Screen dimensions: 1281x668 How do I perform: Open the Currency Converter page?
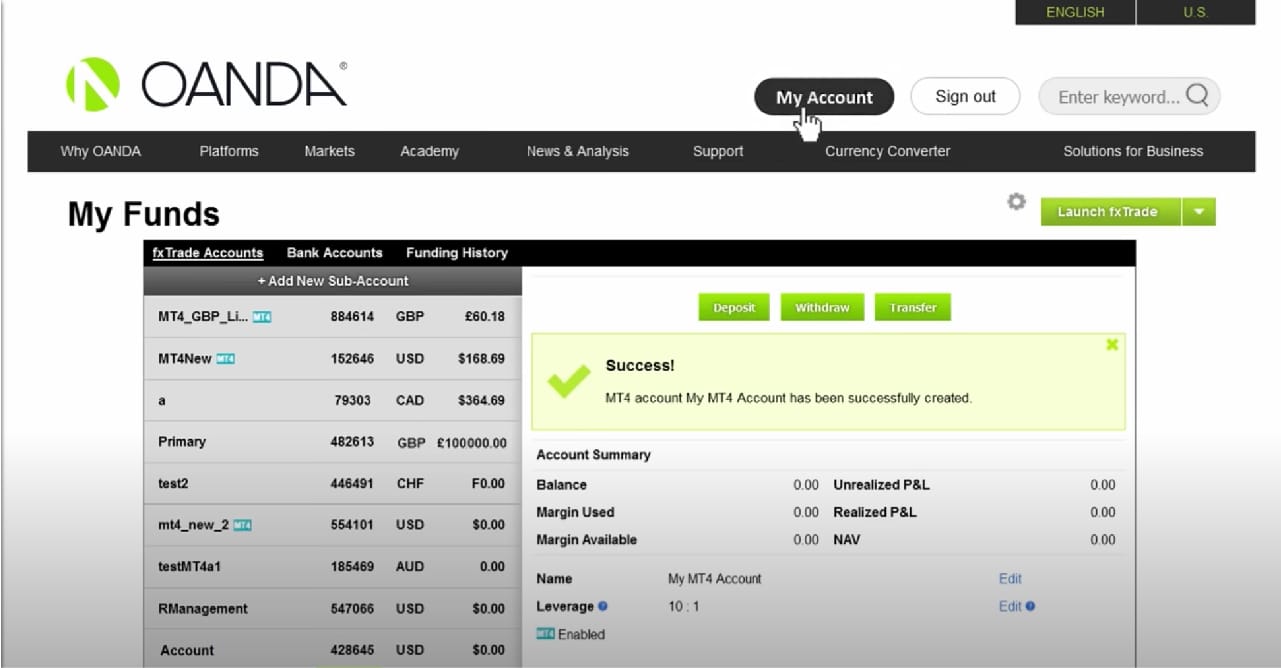(x=888, y=151)
